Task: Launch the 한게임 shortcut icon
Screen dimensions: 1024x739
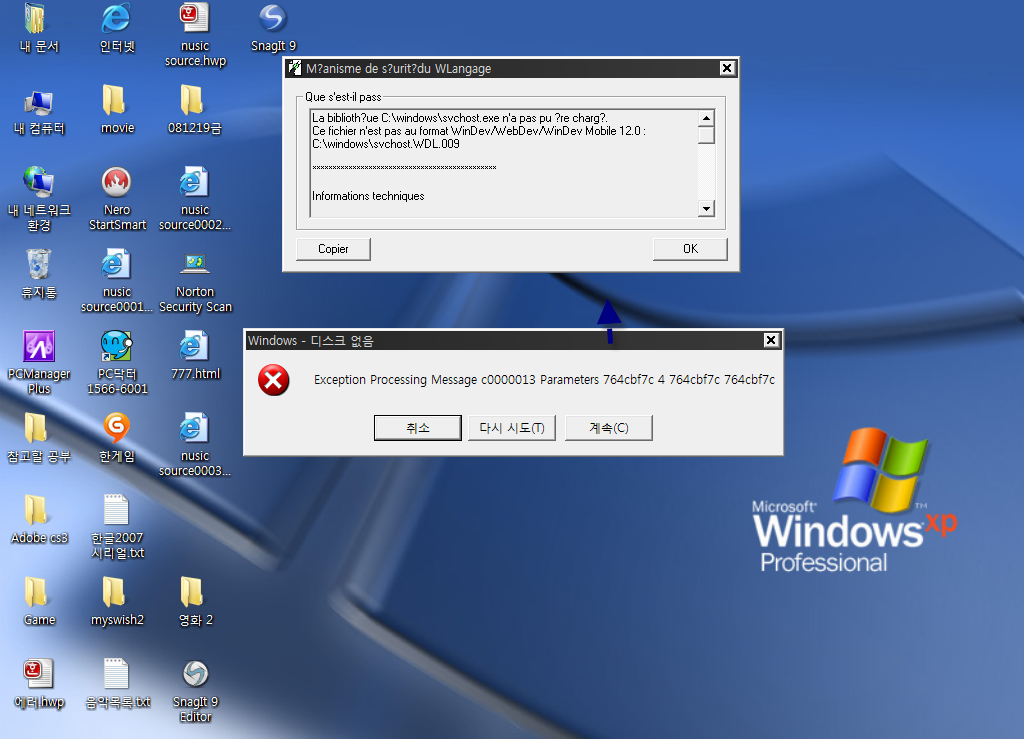Action: [116, 428]
